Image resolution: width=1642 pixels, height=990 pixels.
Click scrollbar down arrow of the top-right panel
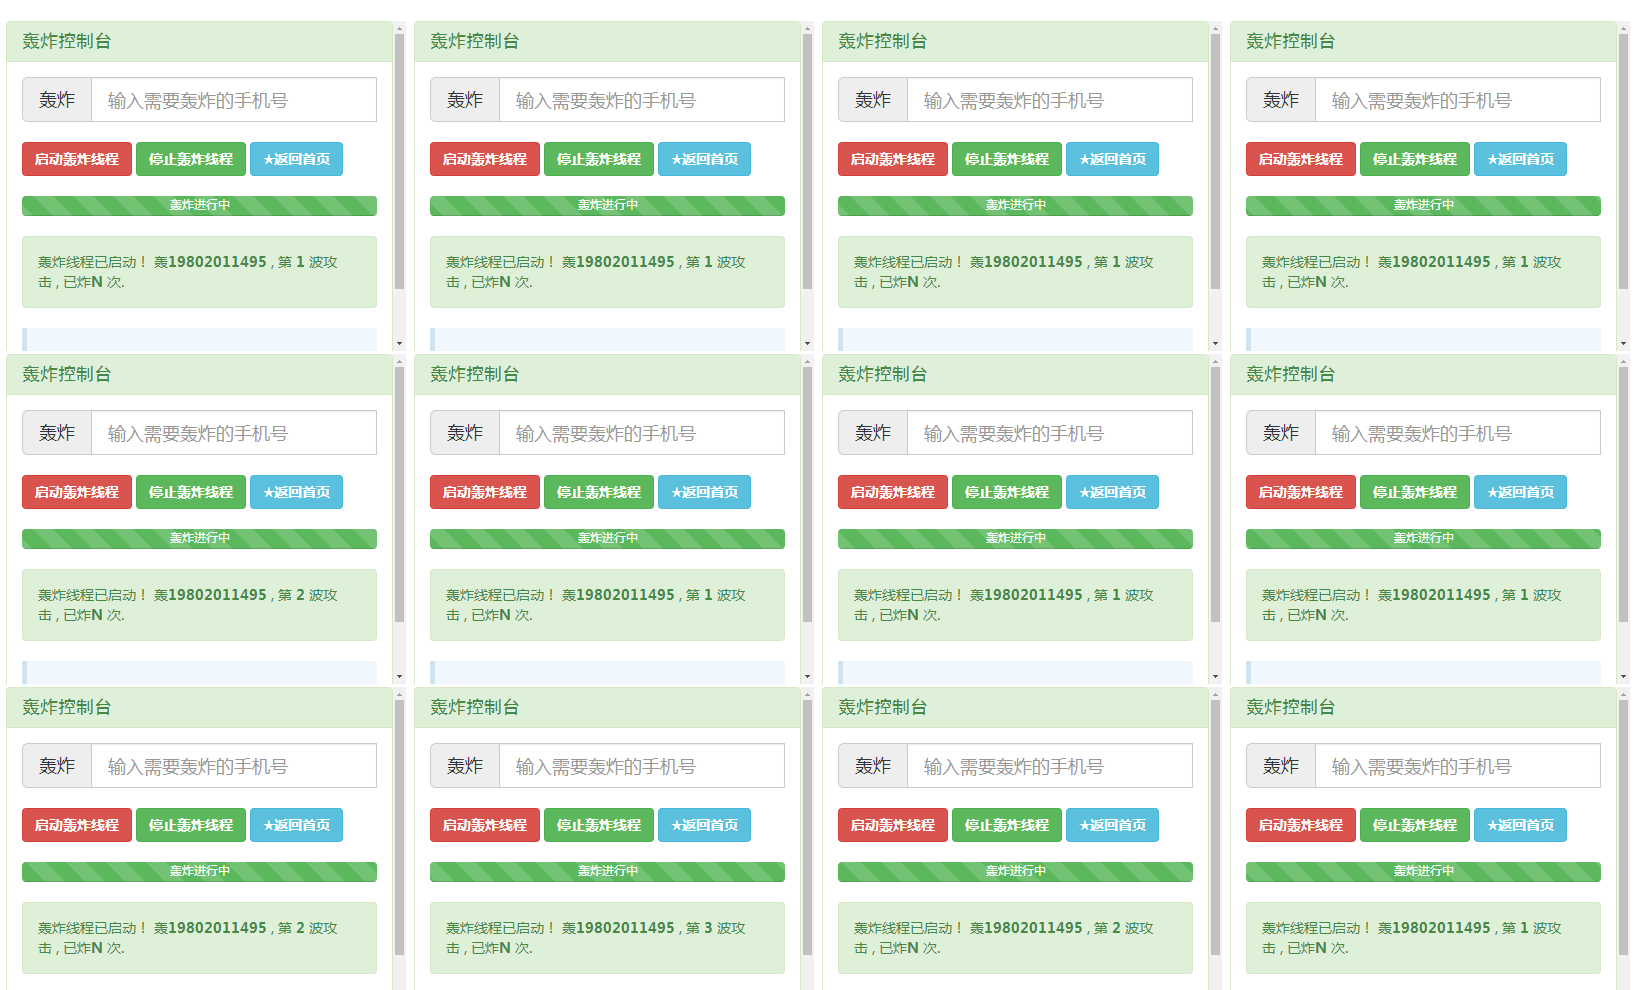click(x=1623, y=343)
